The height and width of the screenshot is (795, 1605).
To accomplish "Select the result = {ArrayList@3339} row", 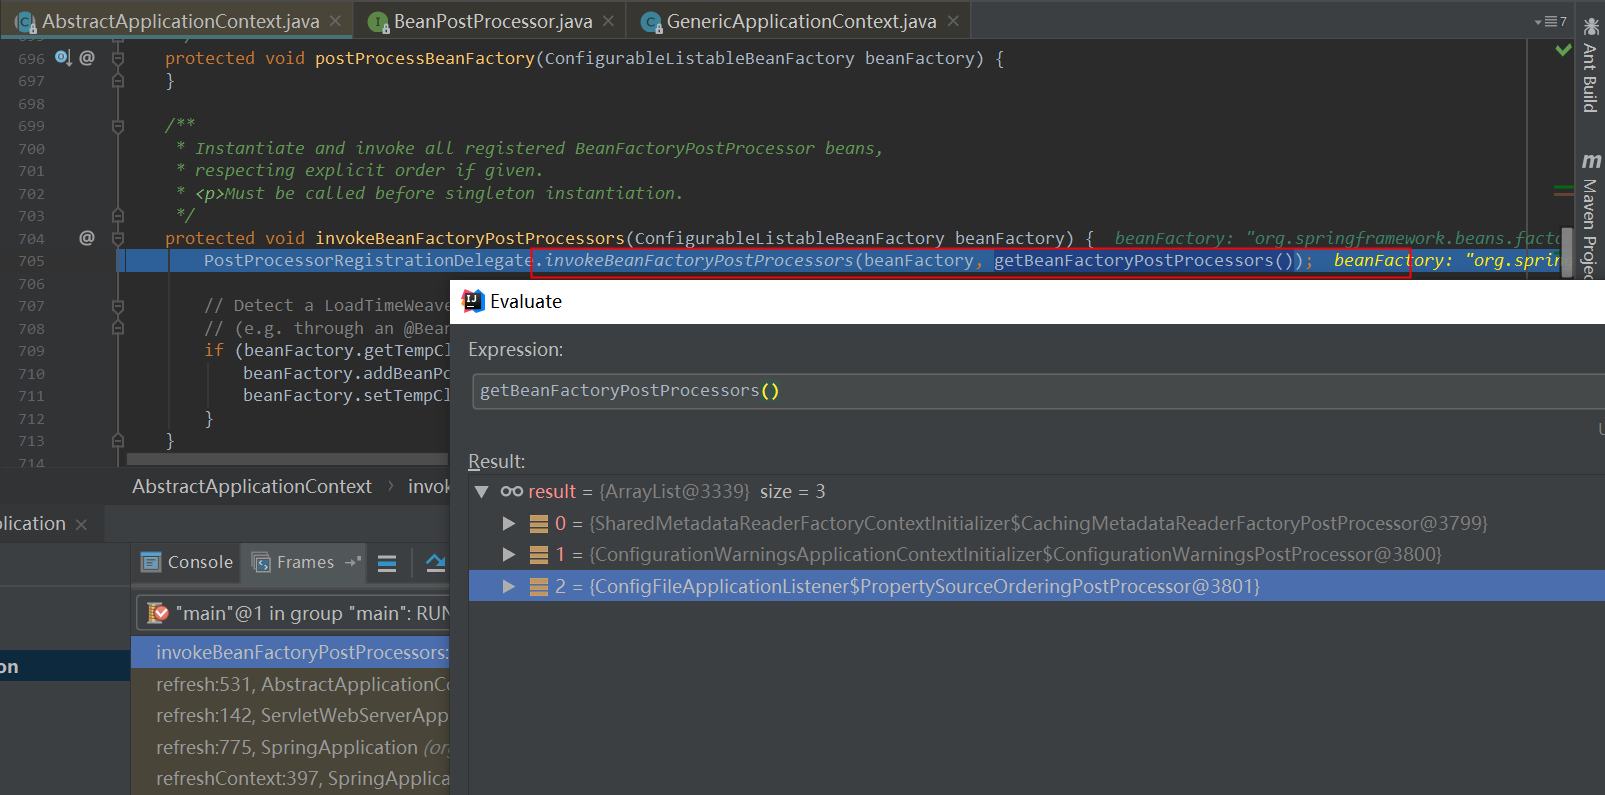I will 1037,491.
